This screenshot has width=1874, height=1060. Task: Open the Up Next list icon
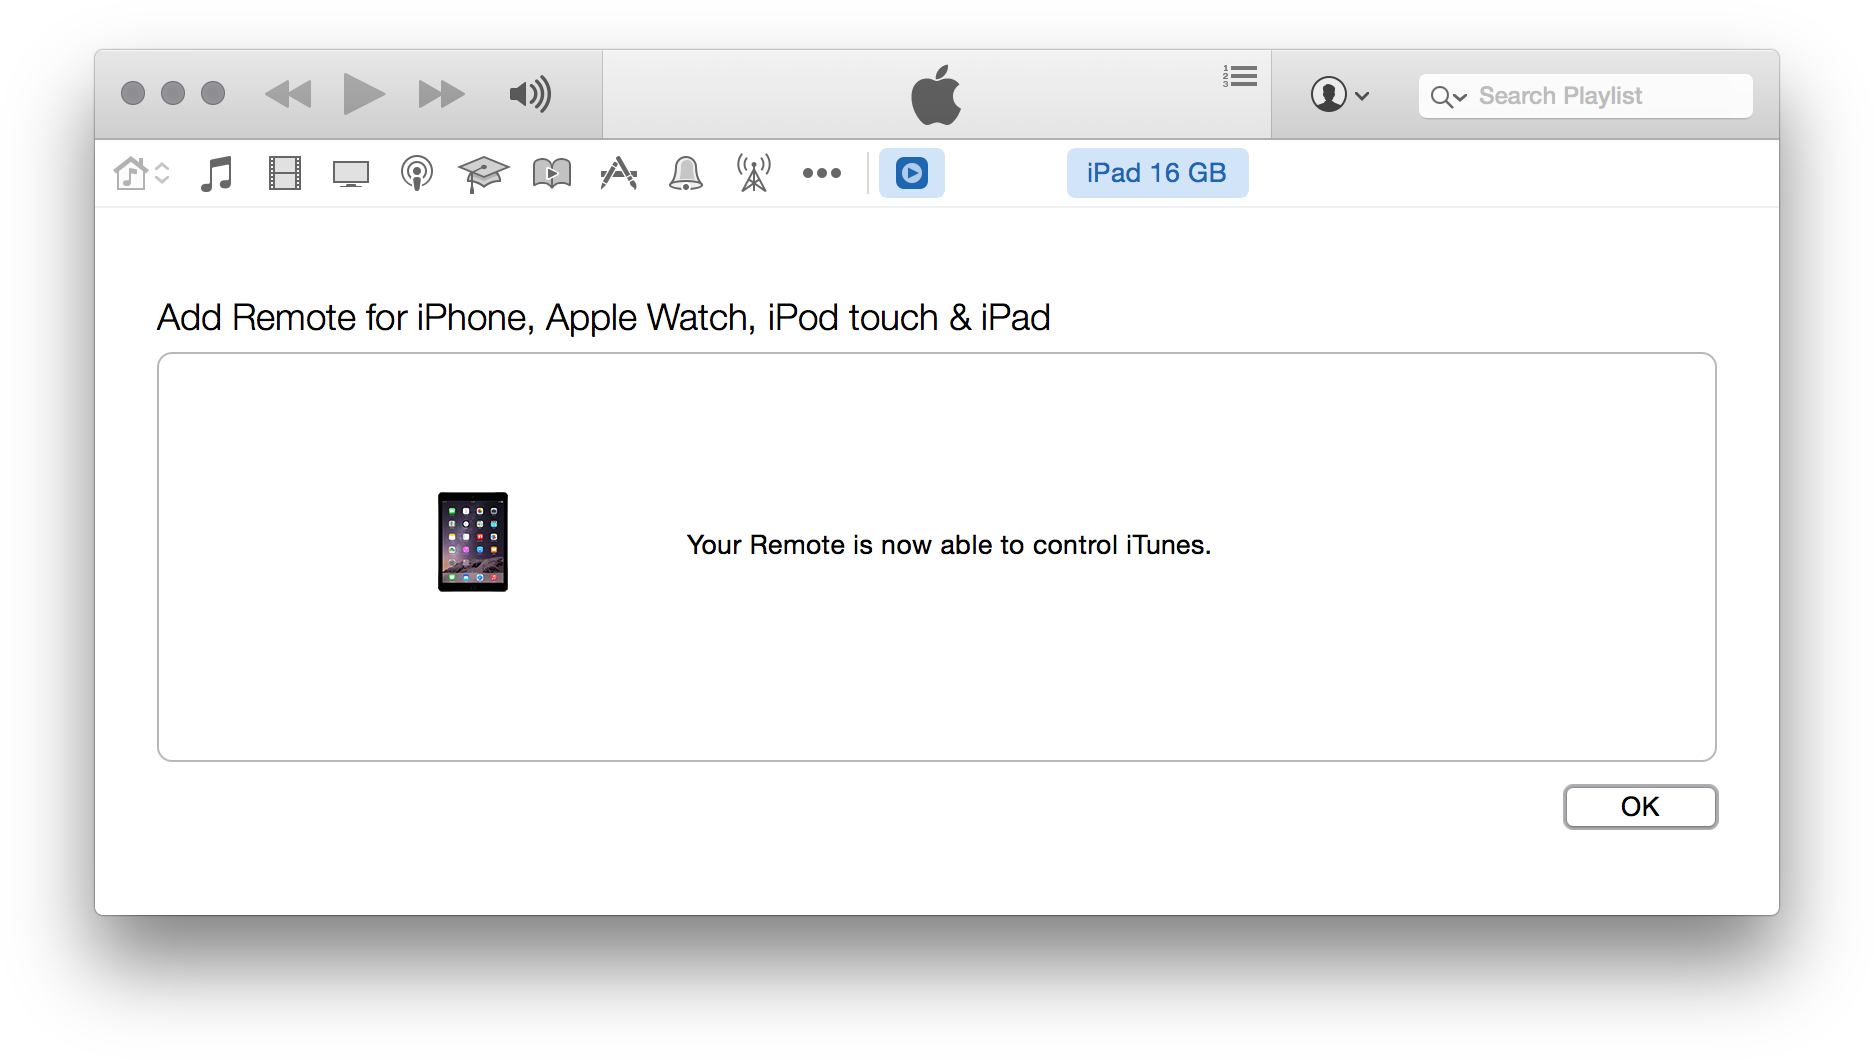[1239, 76]
